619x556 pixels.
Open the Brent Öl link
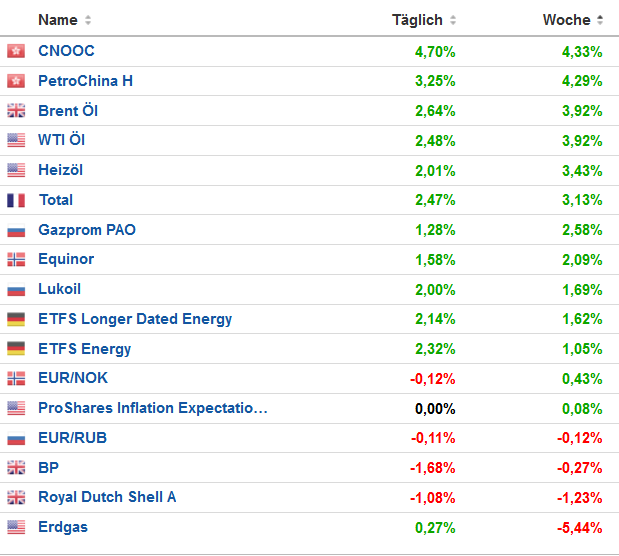pos(68,111)
